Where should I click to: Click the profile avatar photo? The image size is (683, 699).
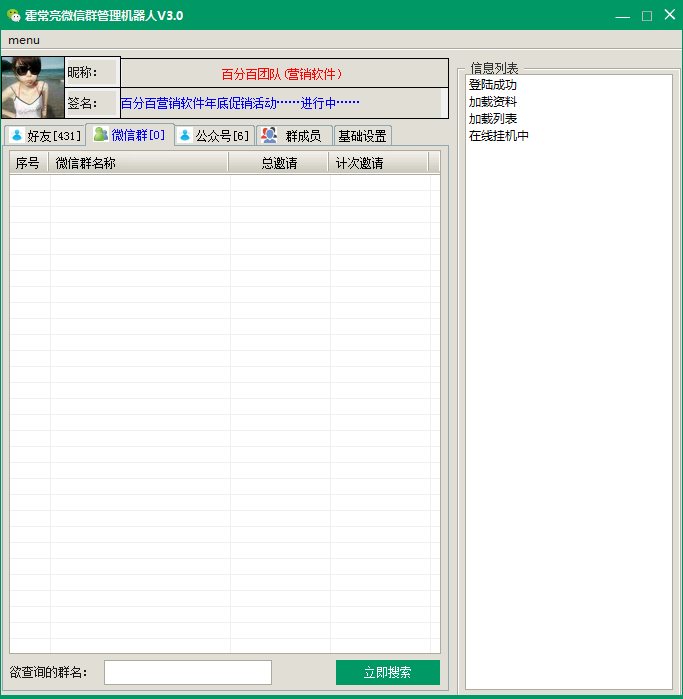(x=33, y=87)
